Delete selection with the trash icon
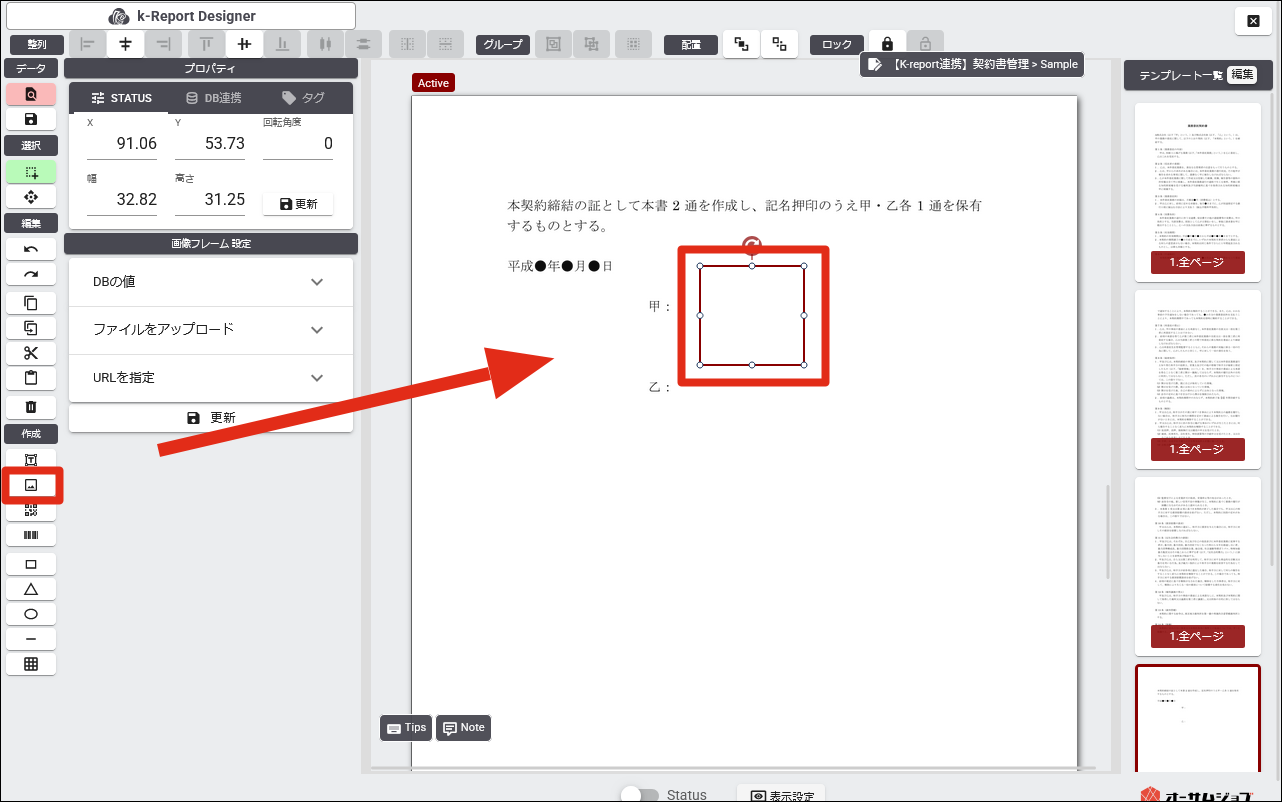Image resolution: width=1282 pixels, height=802 pixels. tap(31, 406)
